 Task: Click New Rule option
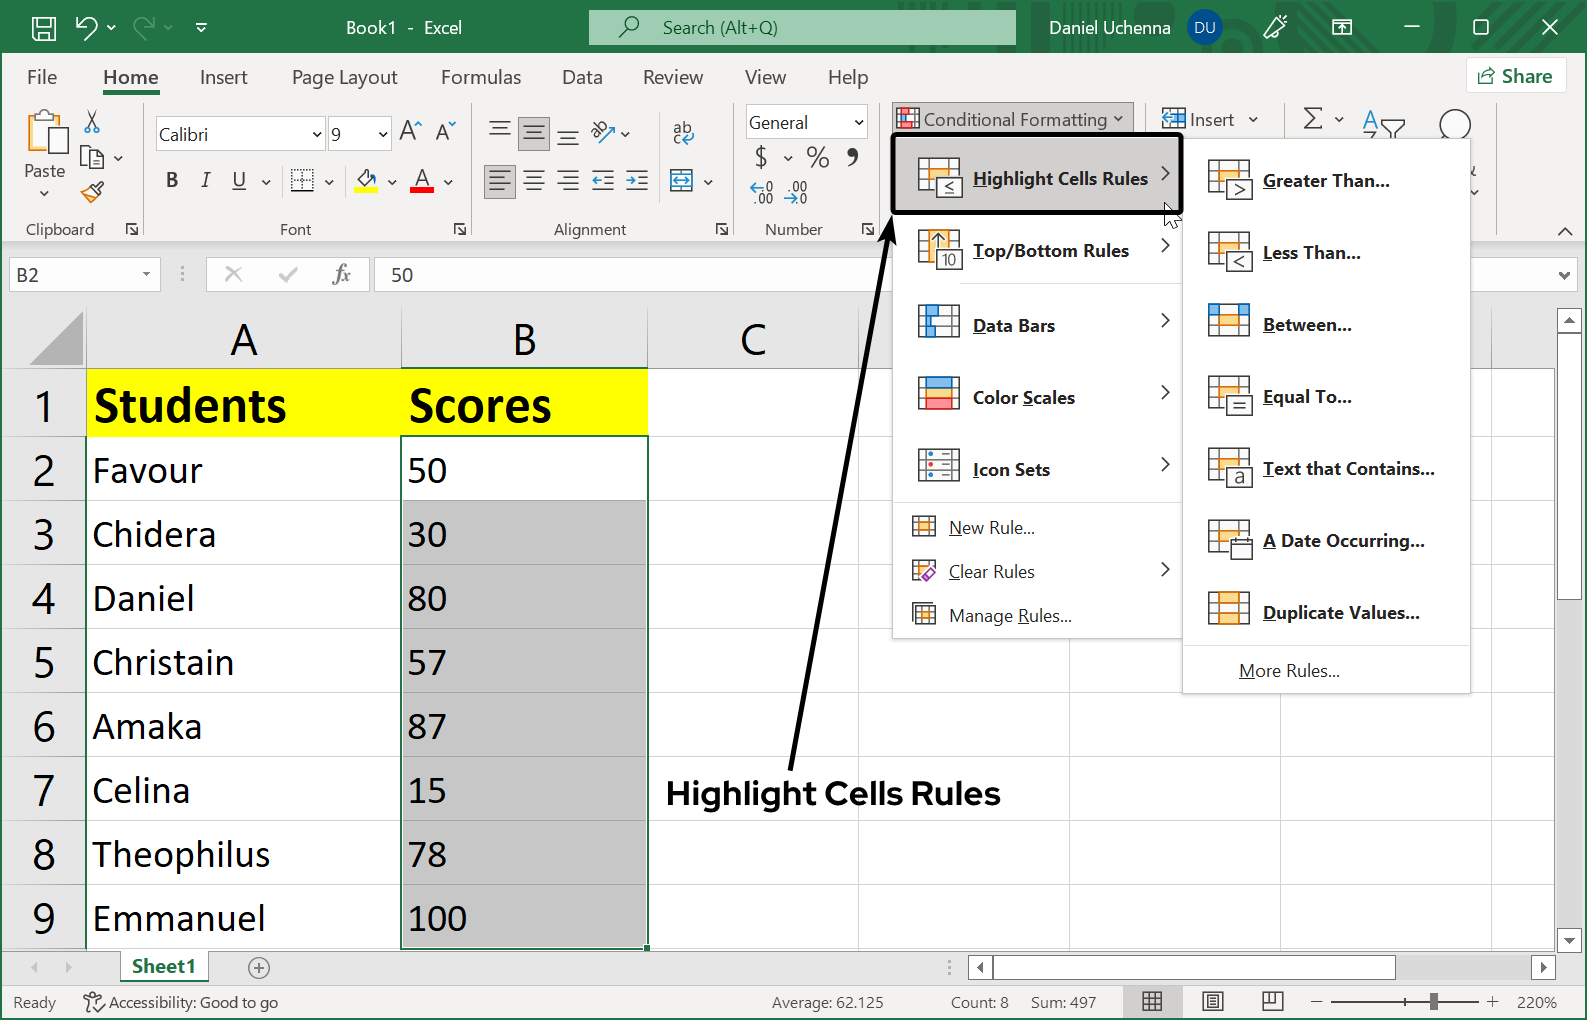pos(1037,527)
